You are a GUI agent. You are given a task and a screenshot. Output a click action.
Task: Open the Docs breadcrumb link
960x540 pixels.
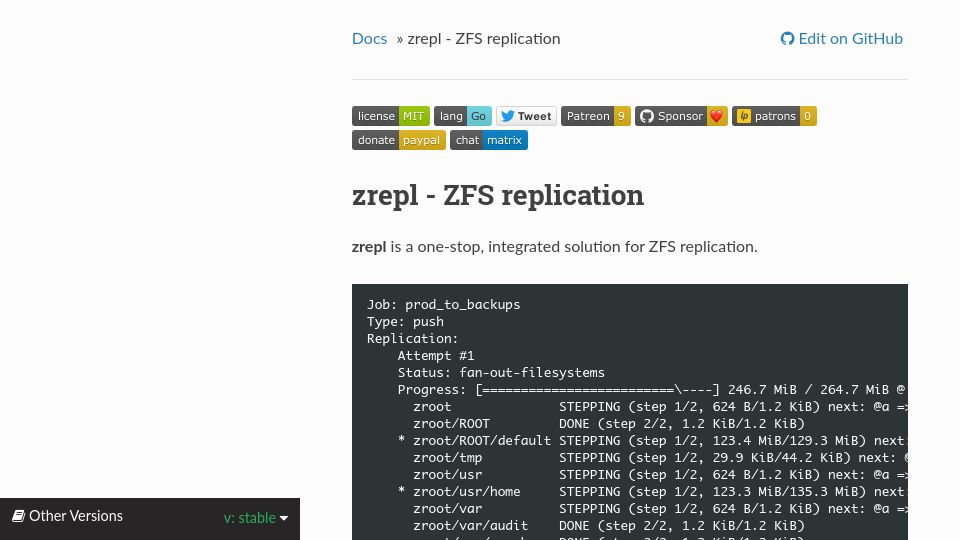point(369,39)
